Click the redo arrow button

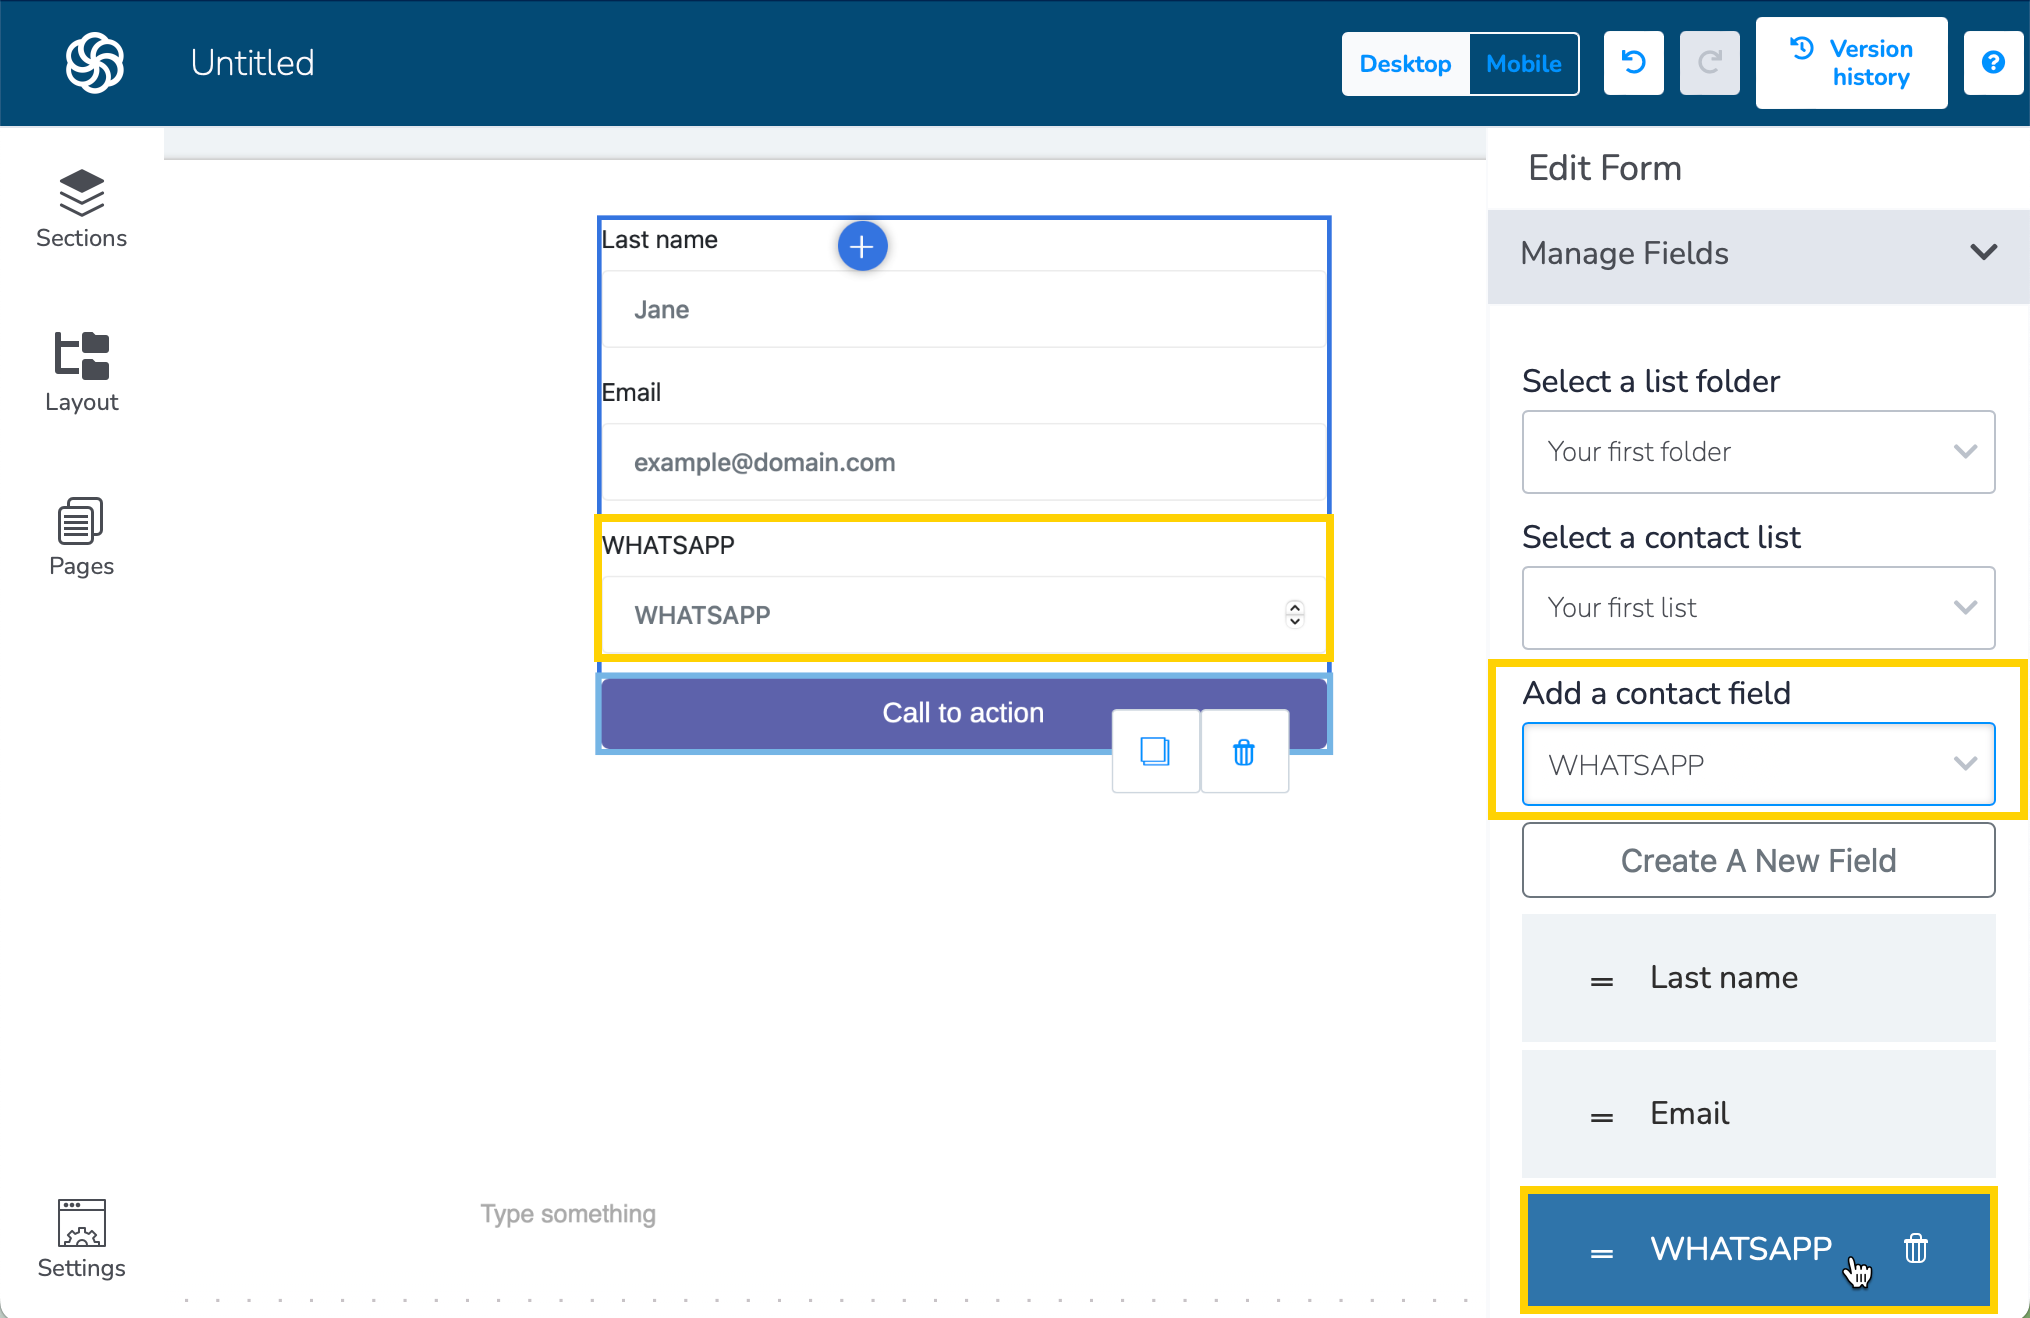coord(1709,63)
